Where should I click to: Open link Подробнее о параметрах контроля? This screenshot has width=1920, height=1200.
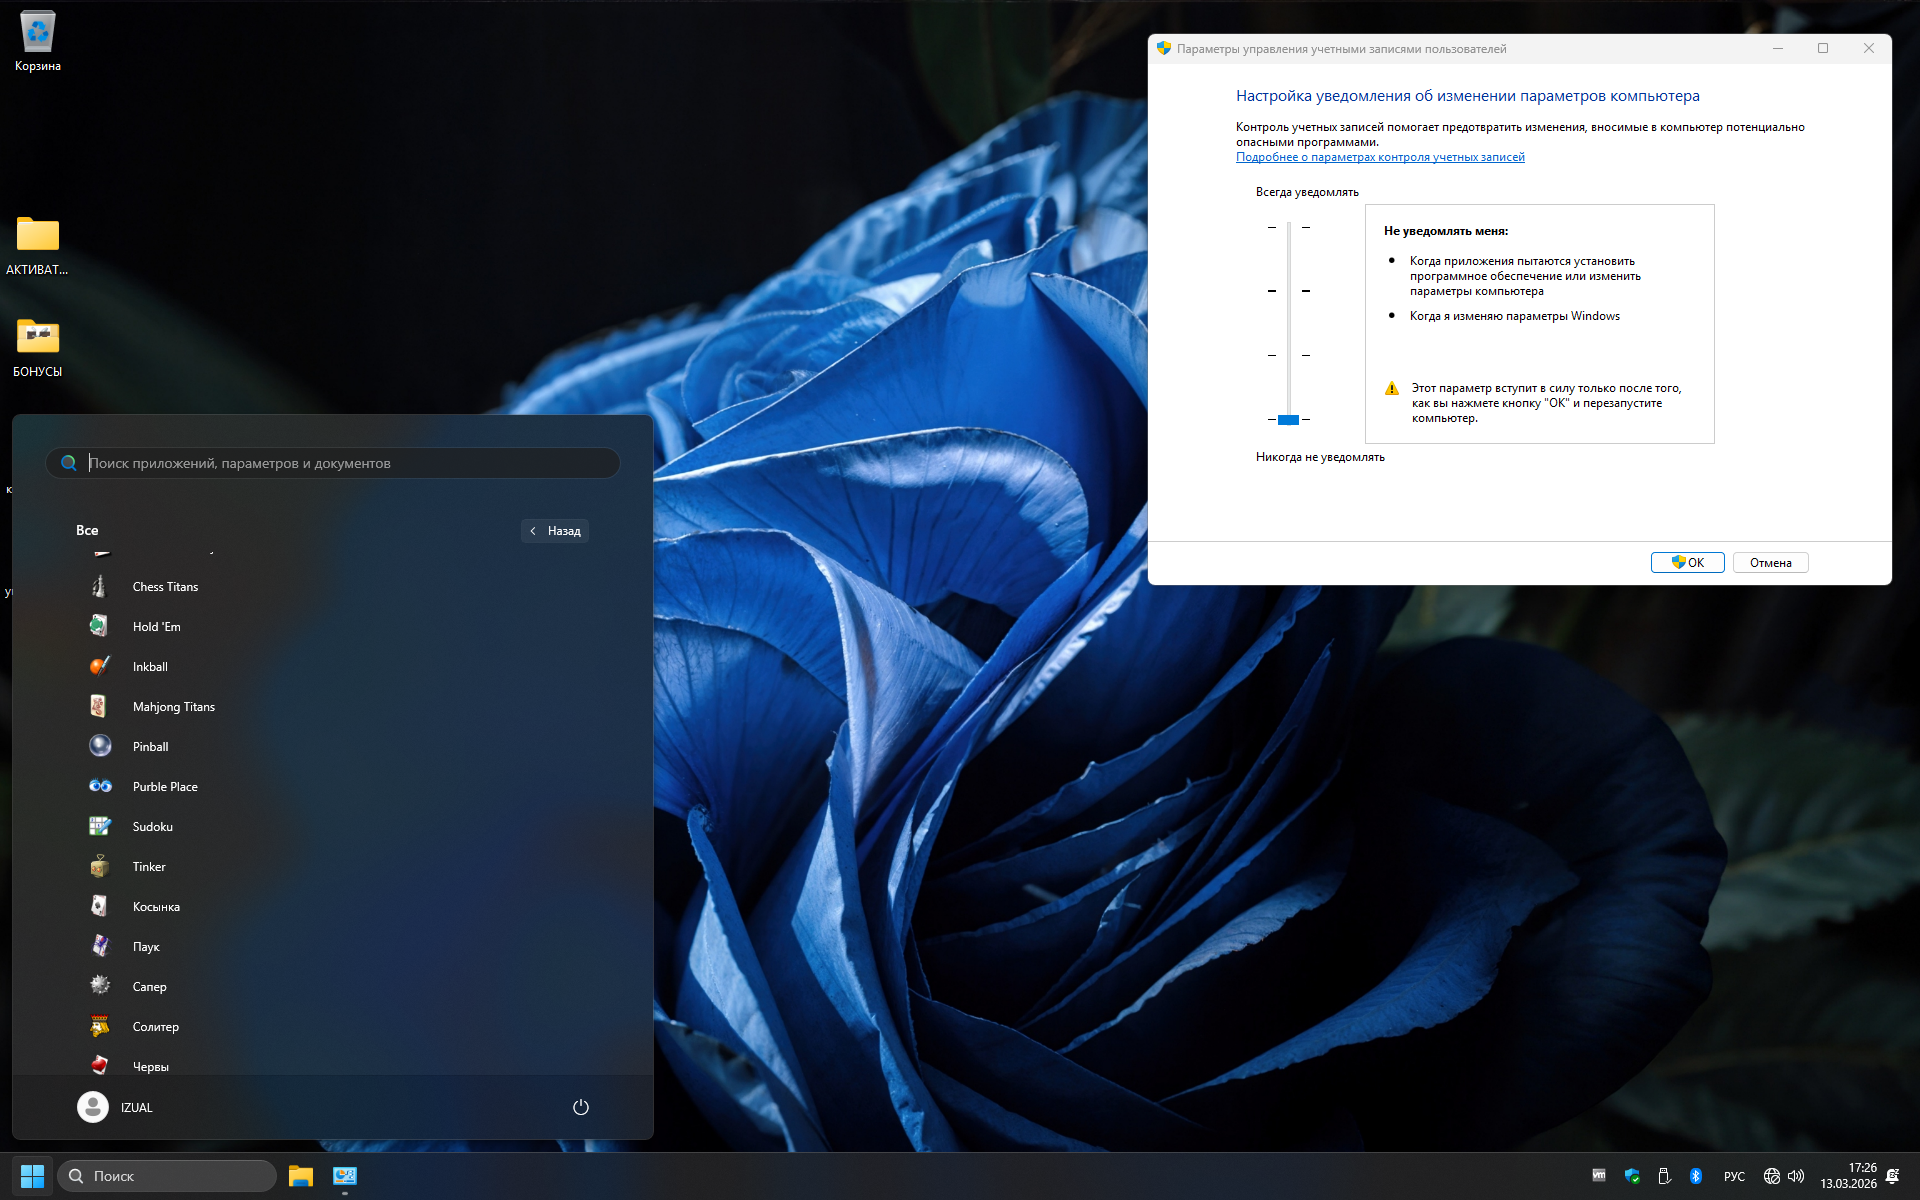tap(1380, 157)
